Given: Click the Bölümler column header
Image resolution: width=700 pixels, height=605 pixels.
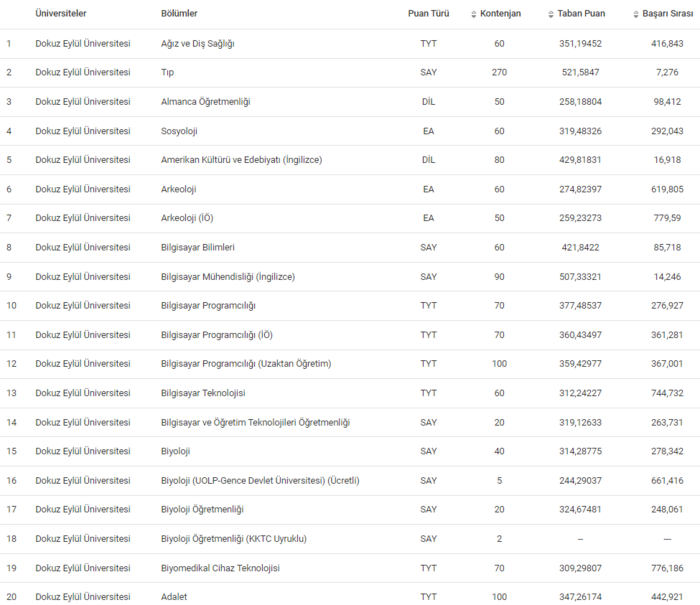Looking at the screenshot, I should click(179, 13).
